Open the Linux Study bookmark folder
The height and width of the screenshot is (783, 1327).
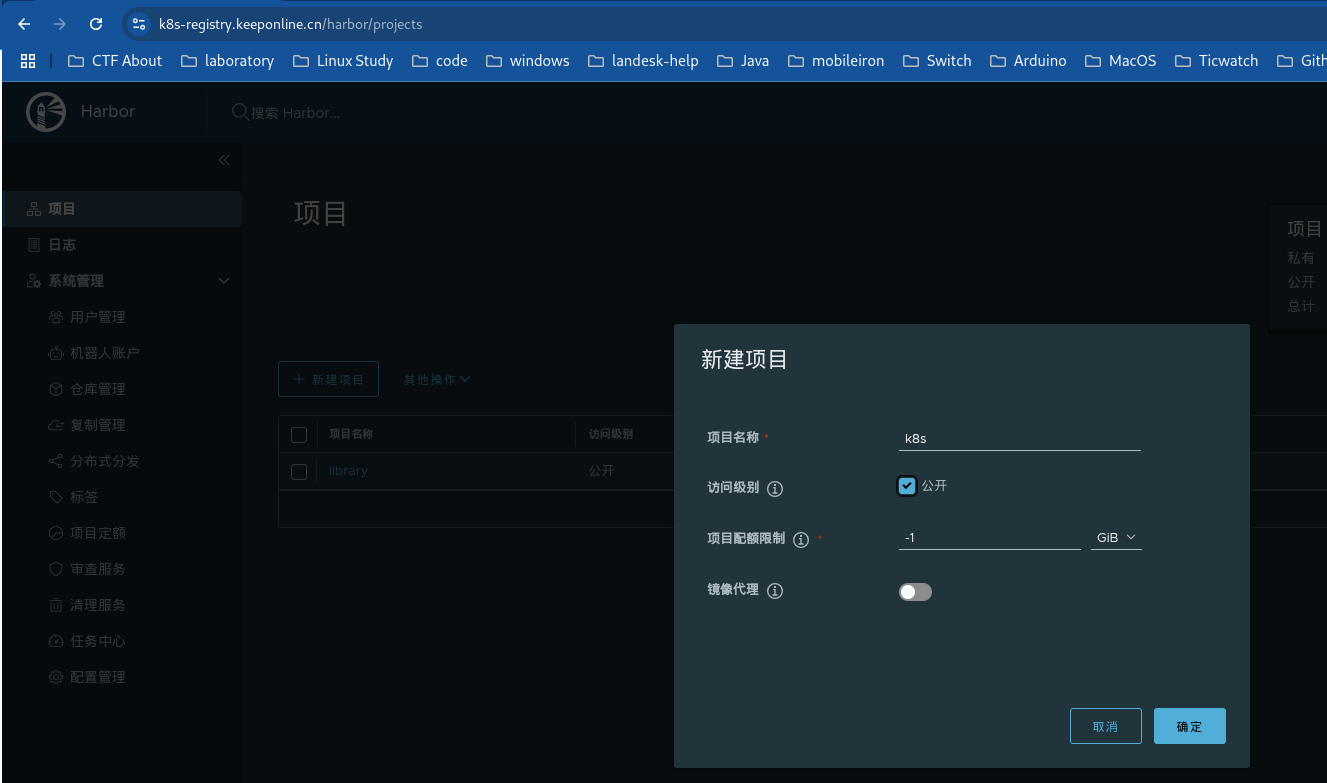(x=343, y=60)
